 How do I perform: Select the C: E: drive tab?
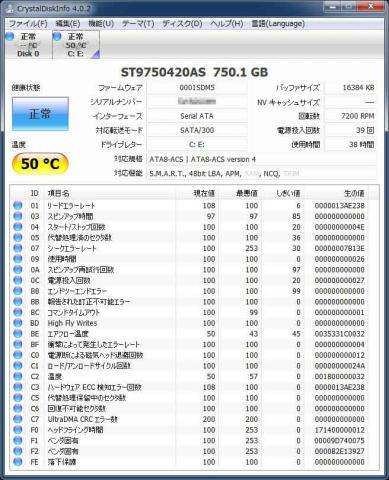click(x=76, y=45)
